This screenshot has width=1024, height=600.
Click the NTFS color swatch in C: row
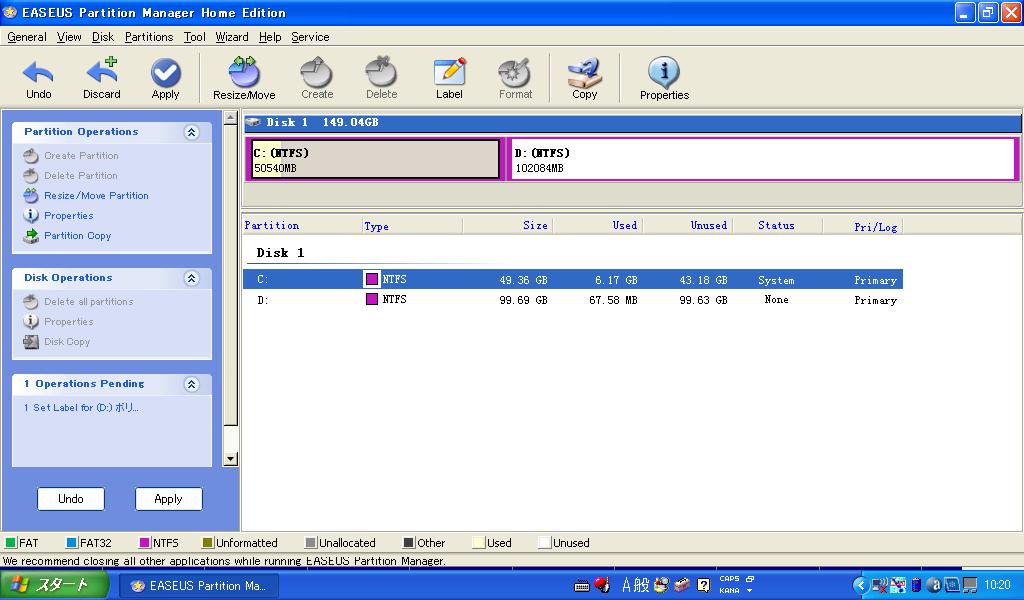tap(372, 279)
